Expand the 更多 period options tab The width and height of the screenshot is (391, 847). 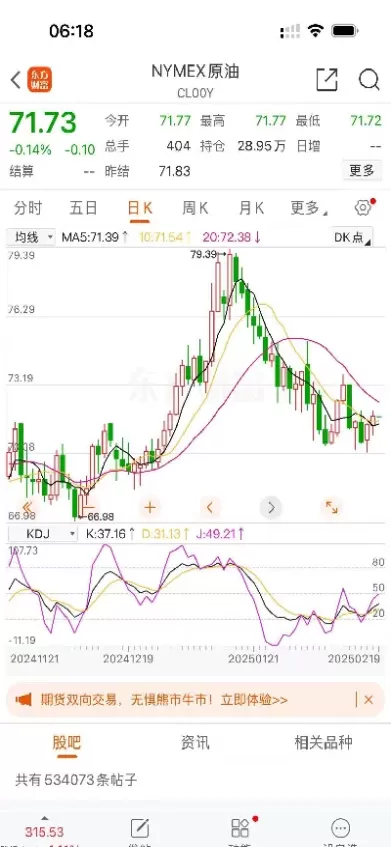(308, 208)
